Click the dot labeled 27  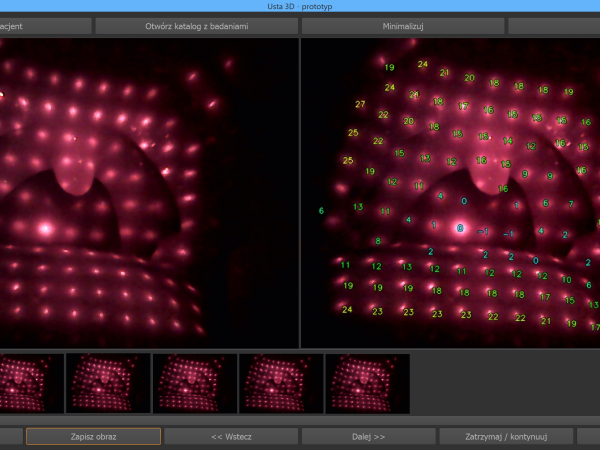(x=360, y=104)
